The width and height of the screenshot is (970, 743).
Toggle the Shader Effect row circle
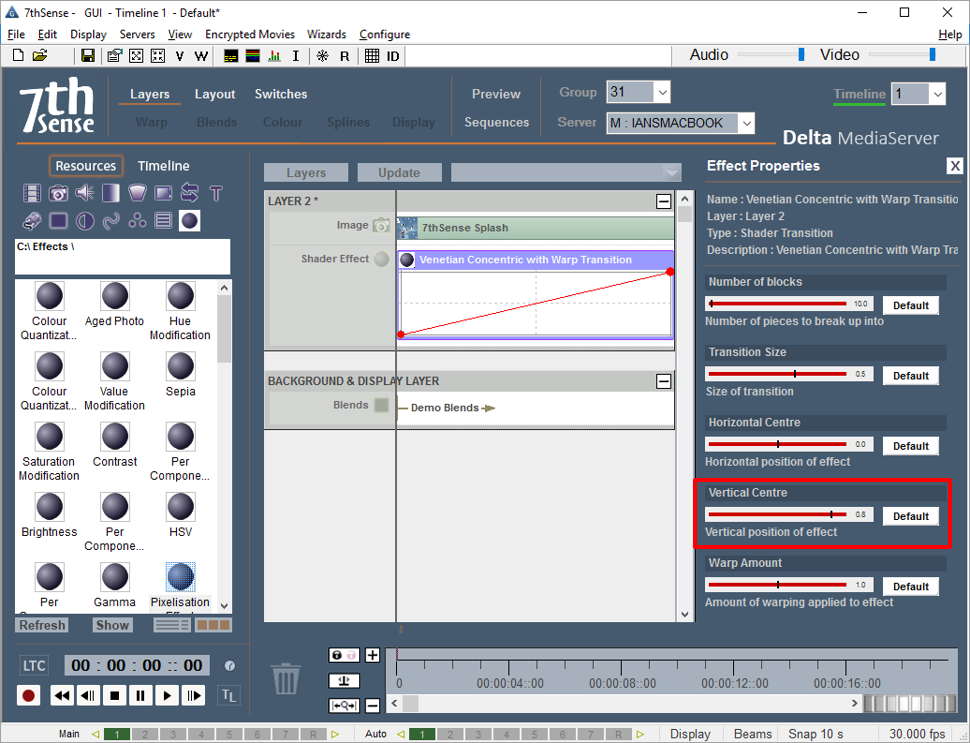[x=382, y=259]
